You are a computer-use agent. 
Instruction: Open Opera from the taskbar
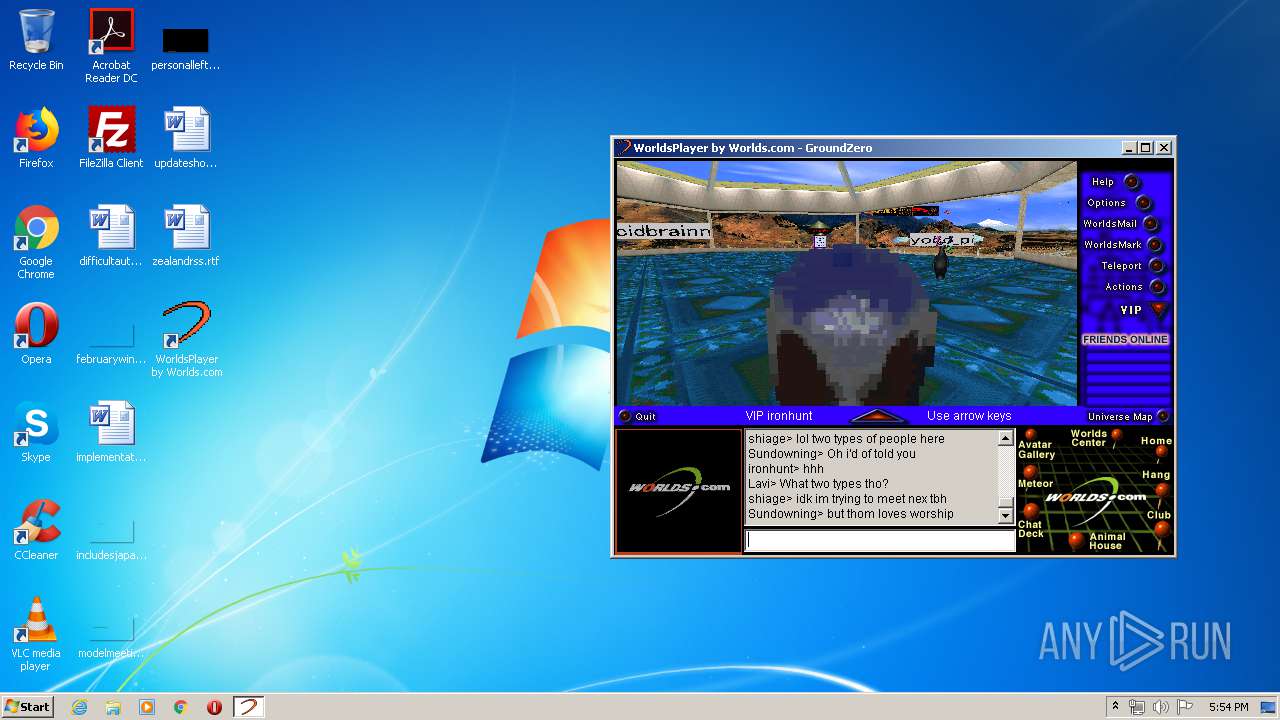pos(214,707)
